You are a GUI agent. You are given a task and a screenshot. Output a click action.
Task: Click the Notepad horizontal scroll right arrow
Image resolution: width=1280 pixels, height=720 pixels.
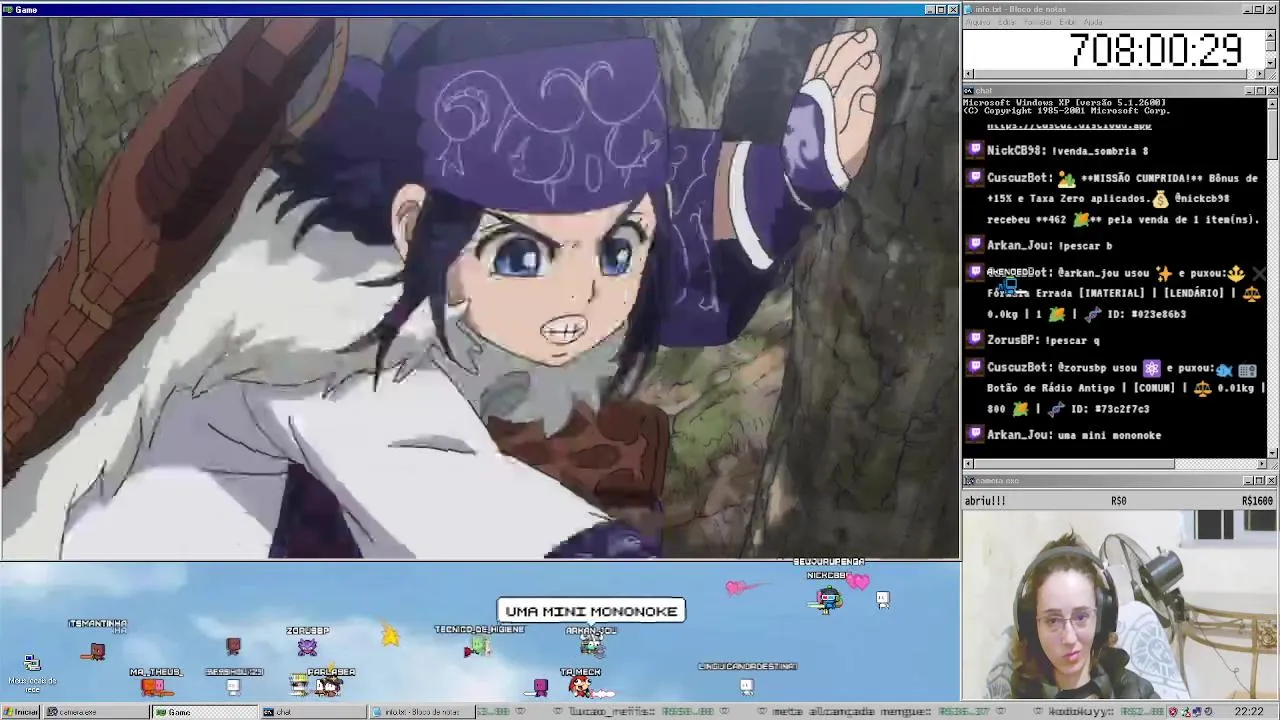click(1260, 74)
